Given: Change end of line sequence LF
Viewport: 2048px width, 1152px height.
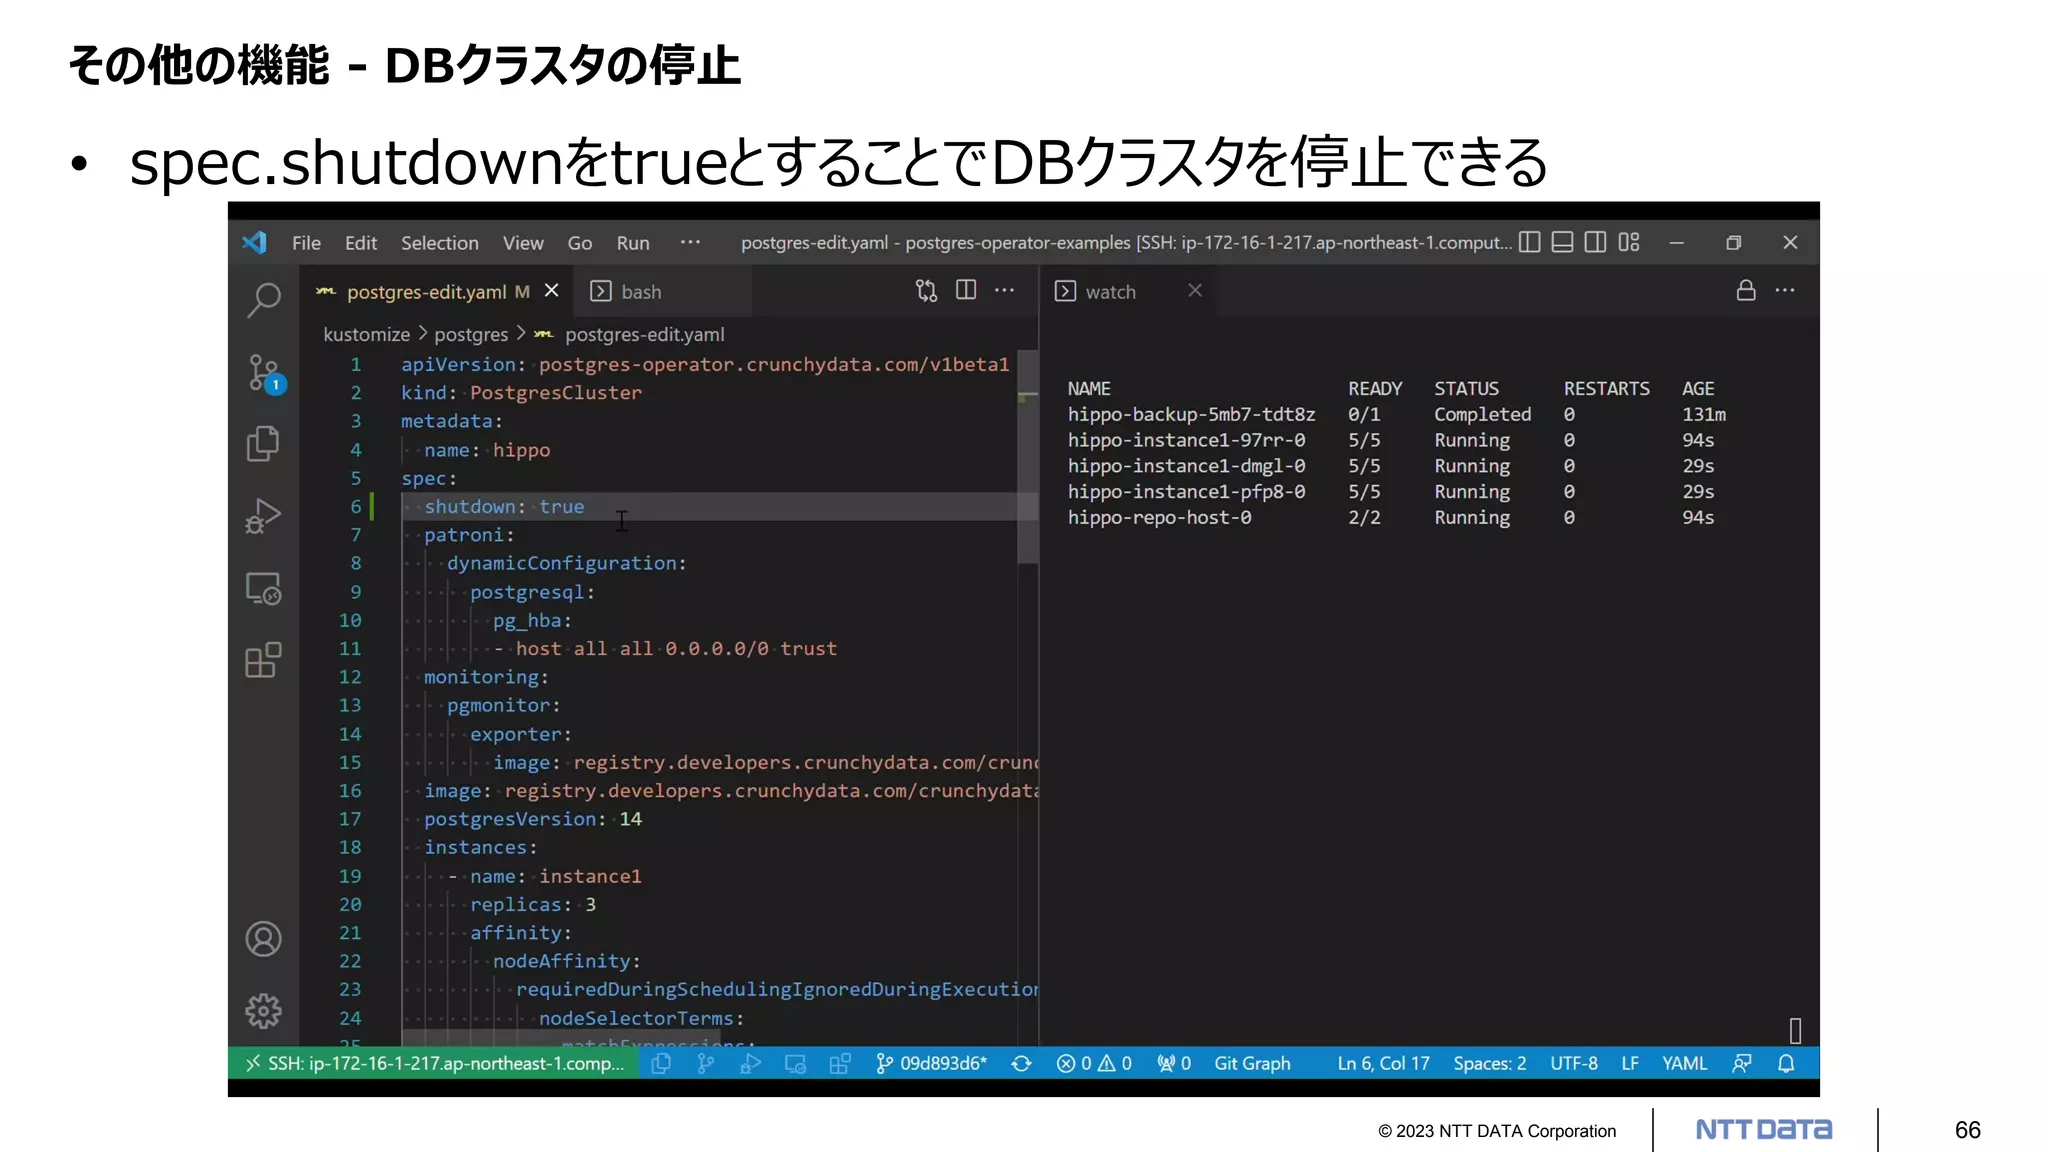Looking at the screenshot, I should pos(1630,1063).
